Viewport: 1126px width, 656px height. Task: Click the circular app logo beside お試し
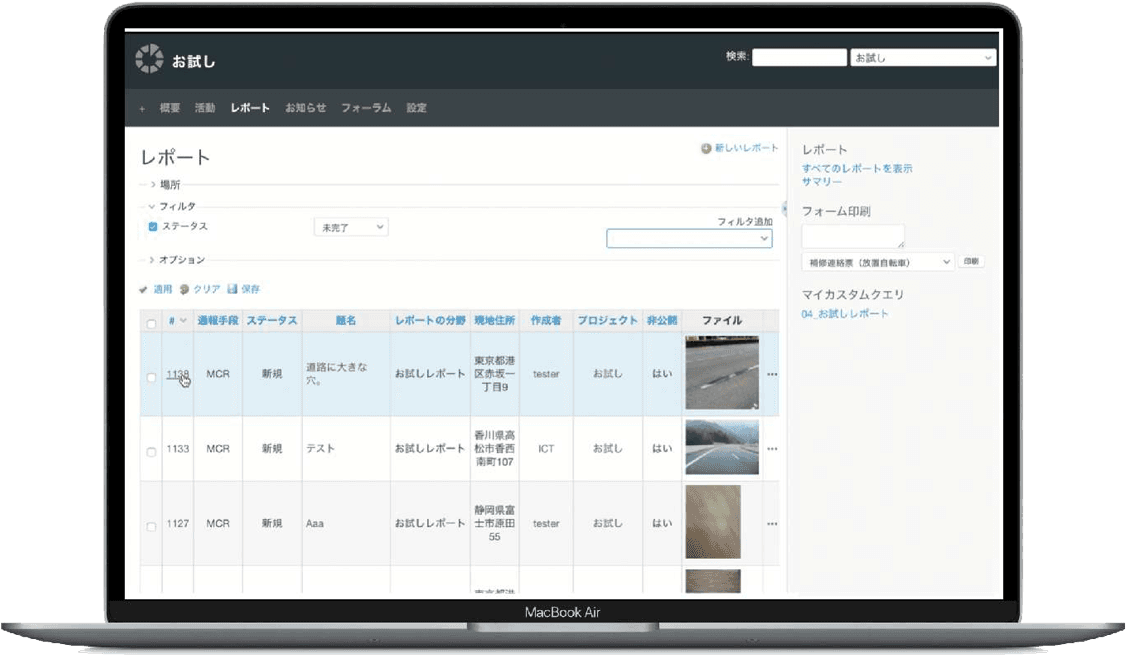[149, 59]
